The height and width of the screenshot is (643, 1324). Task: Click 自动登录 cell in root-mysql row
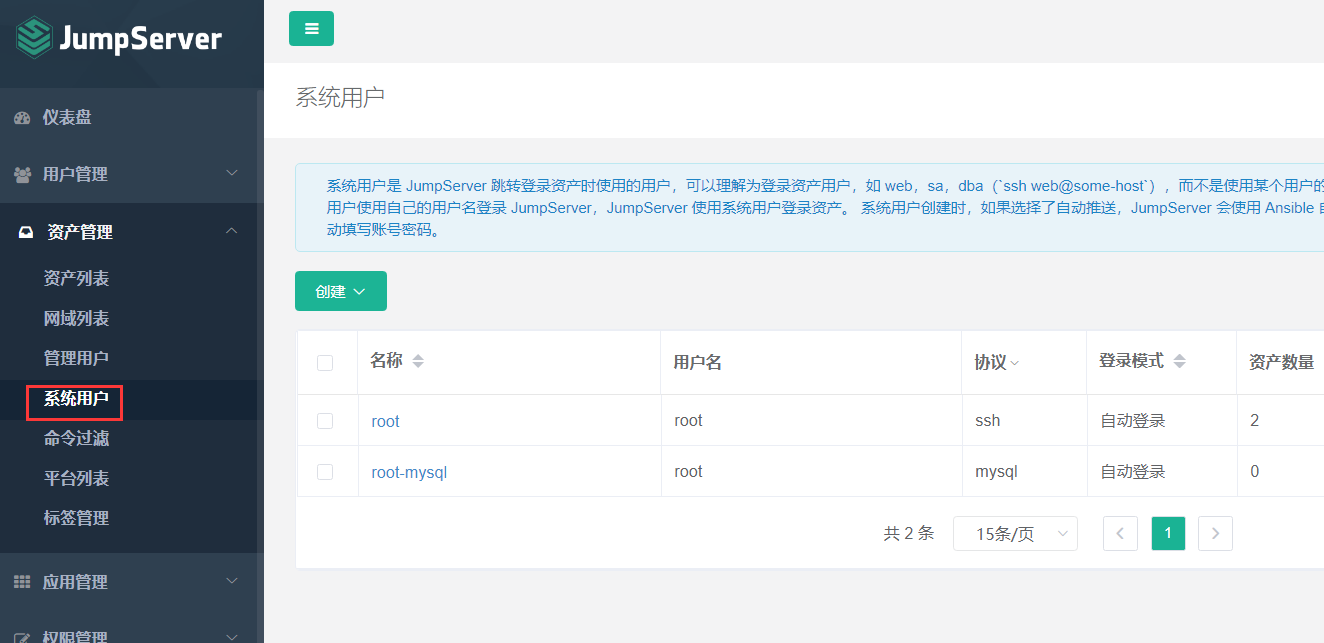[x=1133, y=471]
